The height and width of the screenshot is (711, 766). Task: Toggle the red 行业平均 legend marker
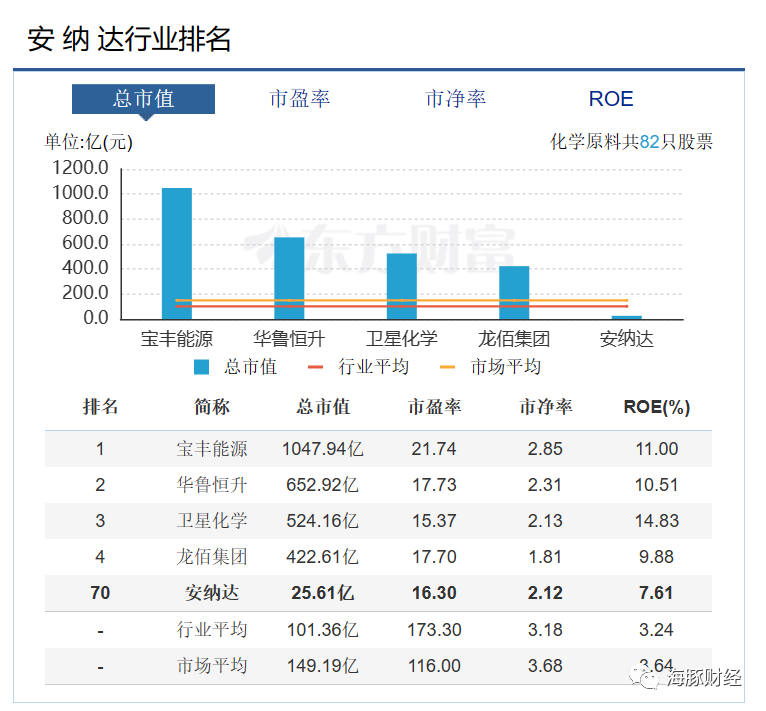[x=315, y=367]
